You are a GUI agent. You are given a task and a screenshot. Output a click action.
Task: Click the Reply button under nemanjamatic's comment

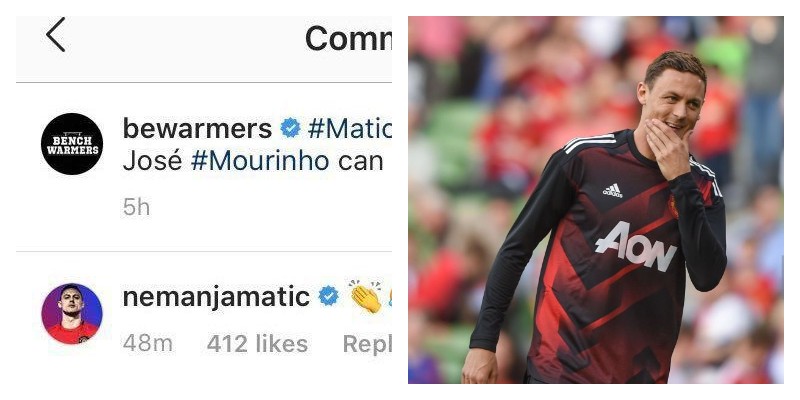(367, 344)
